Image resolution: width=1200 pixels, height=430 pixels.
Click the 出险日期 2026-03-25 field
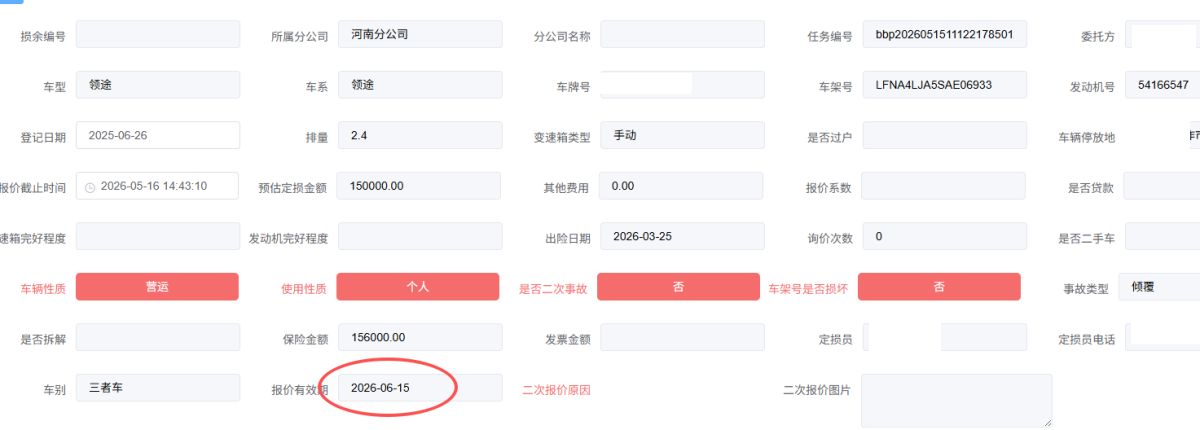tap(682, 237)
